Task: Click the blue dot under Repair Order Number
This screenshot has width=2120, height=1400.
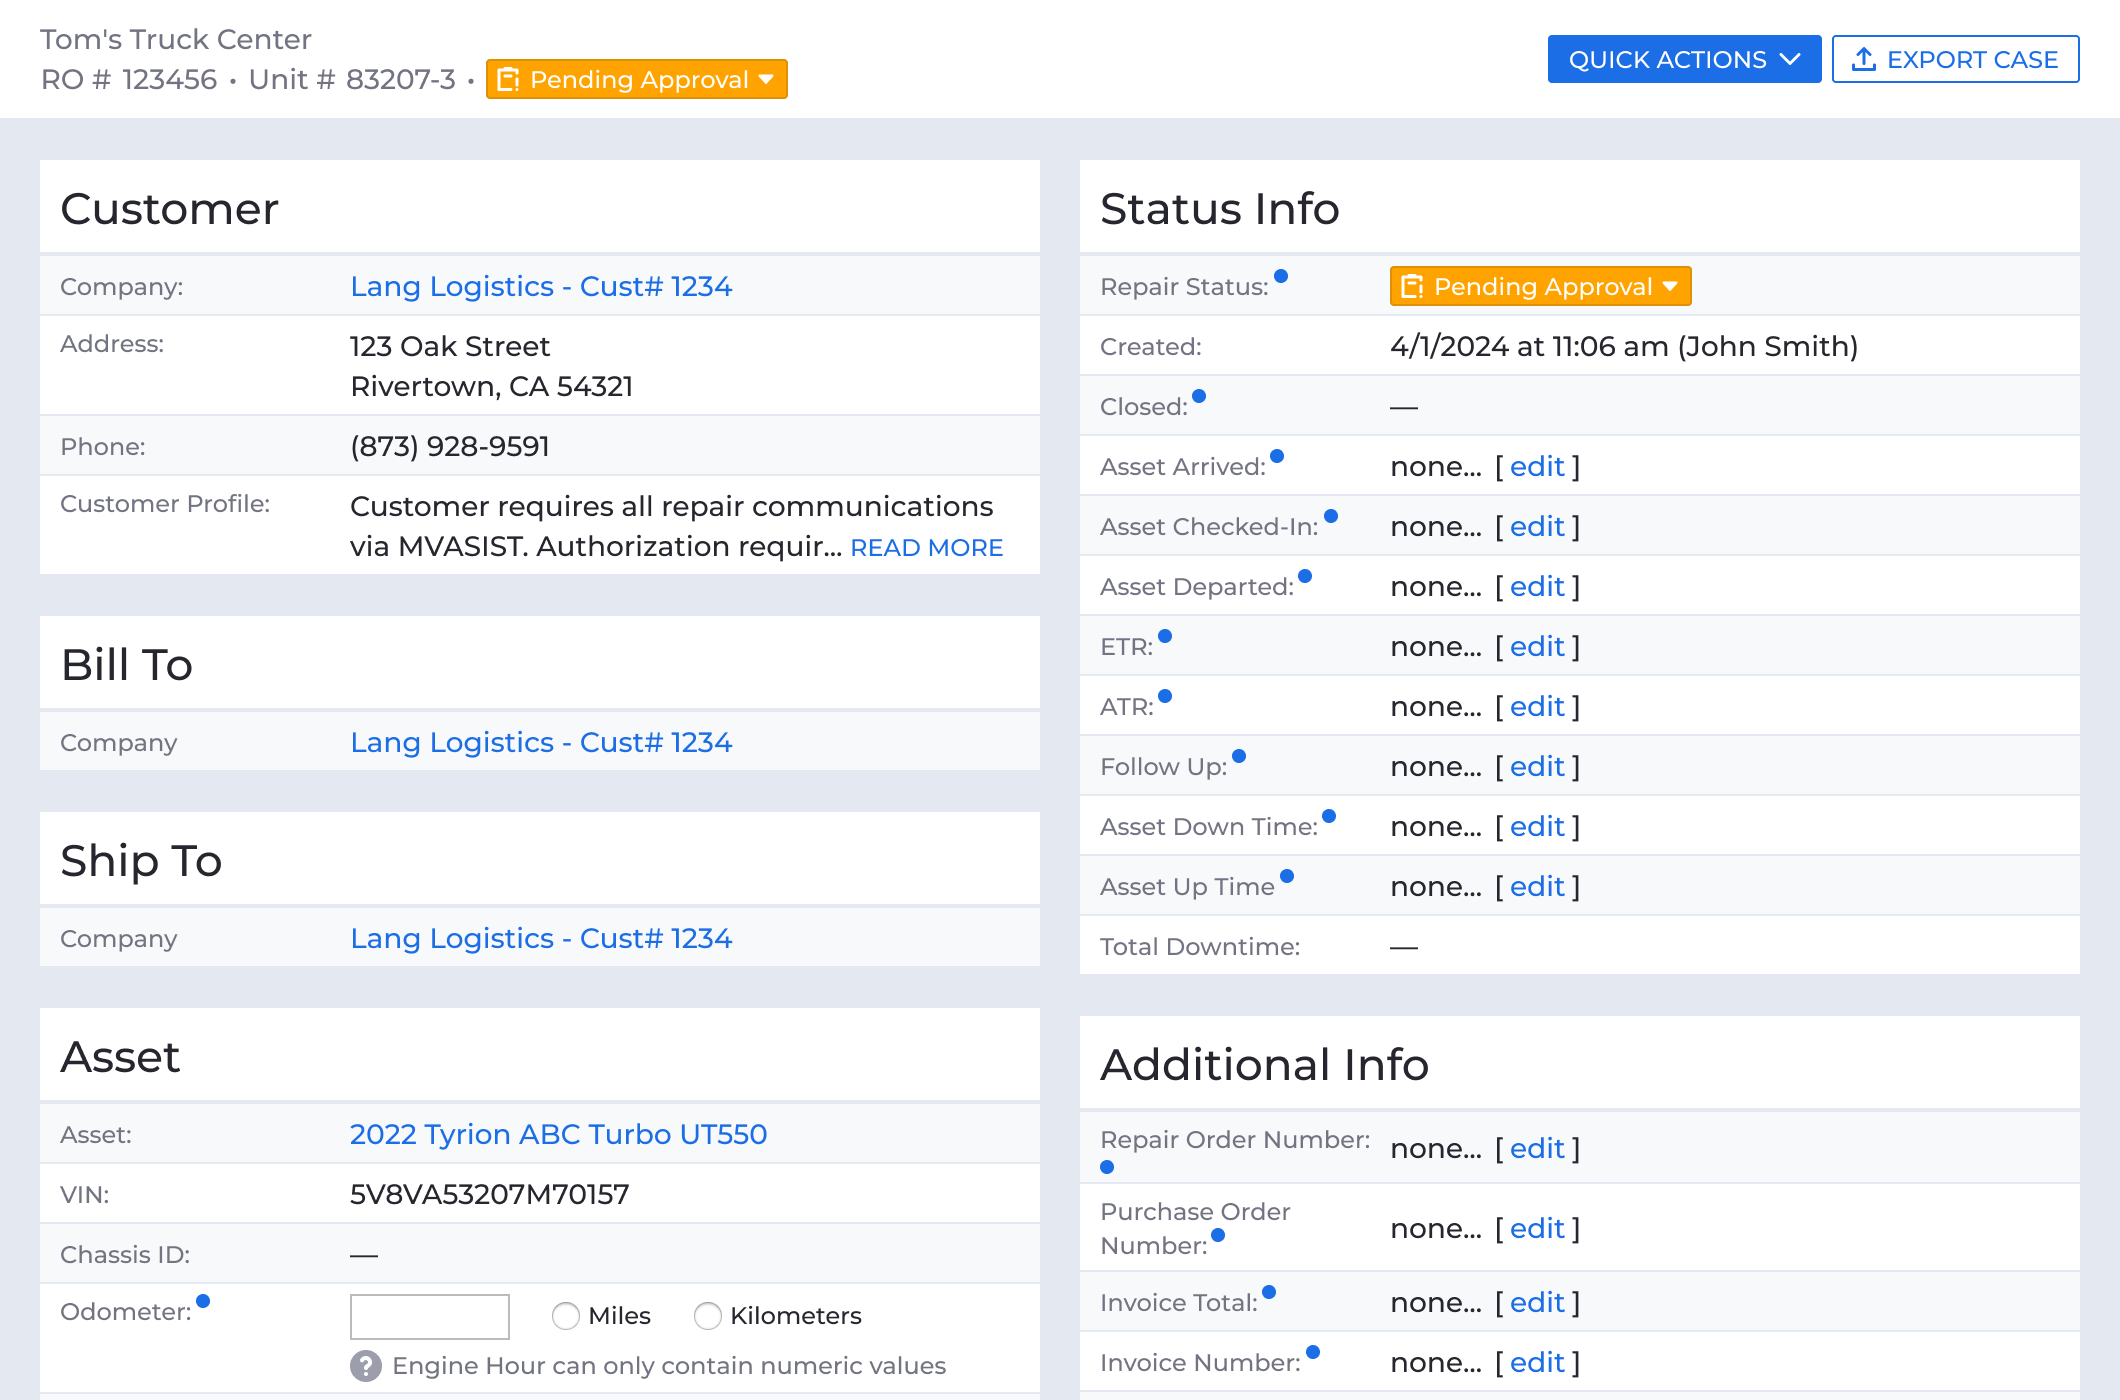Action: pos(1107,1167)
